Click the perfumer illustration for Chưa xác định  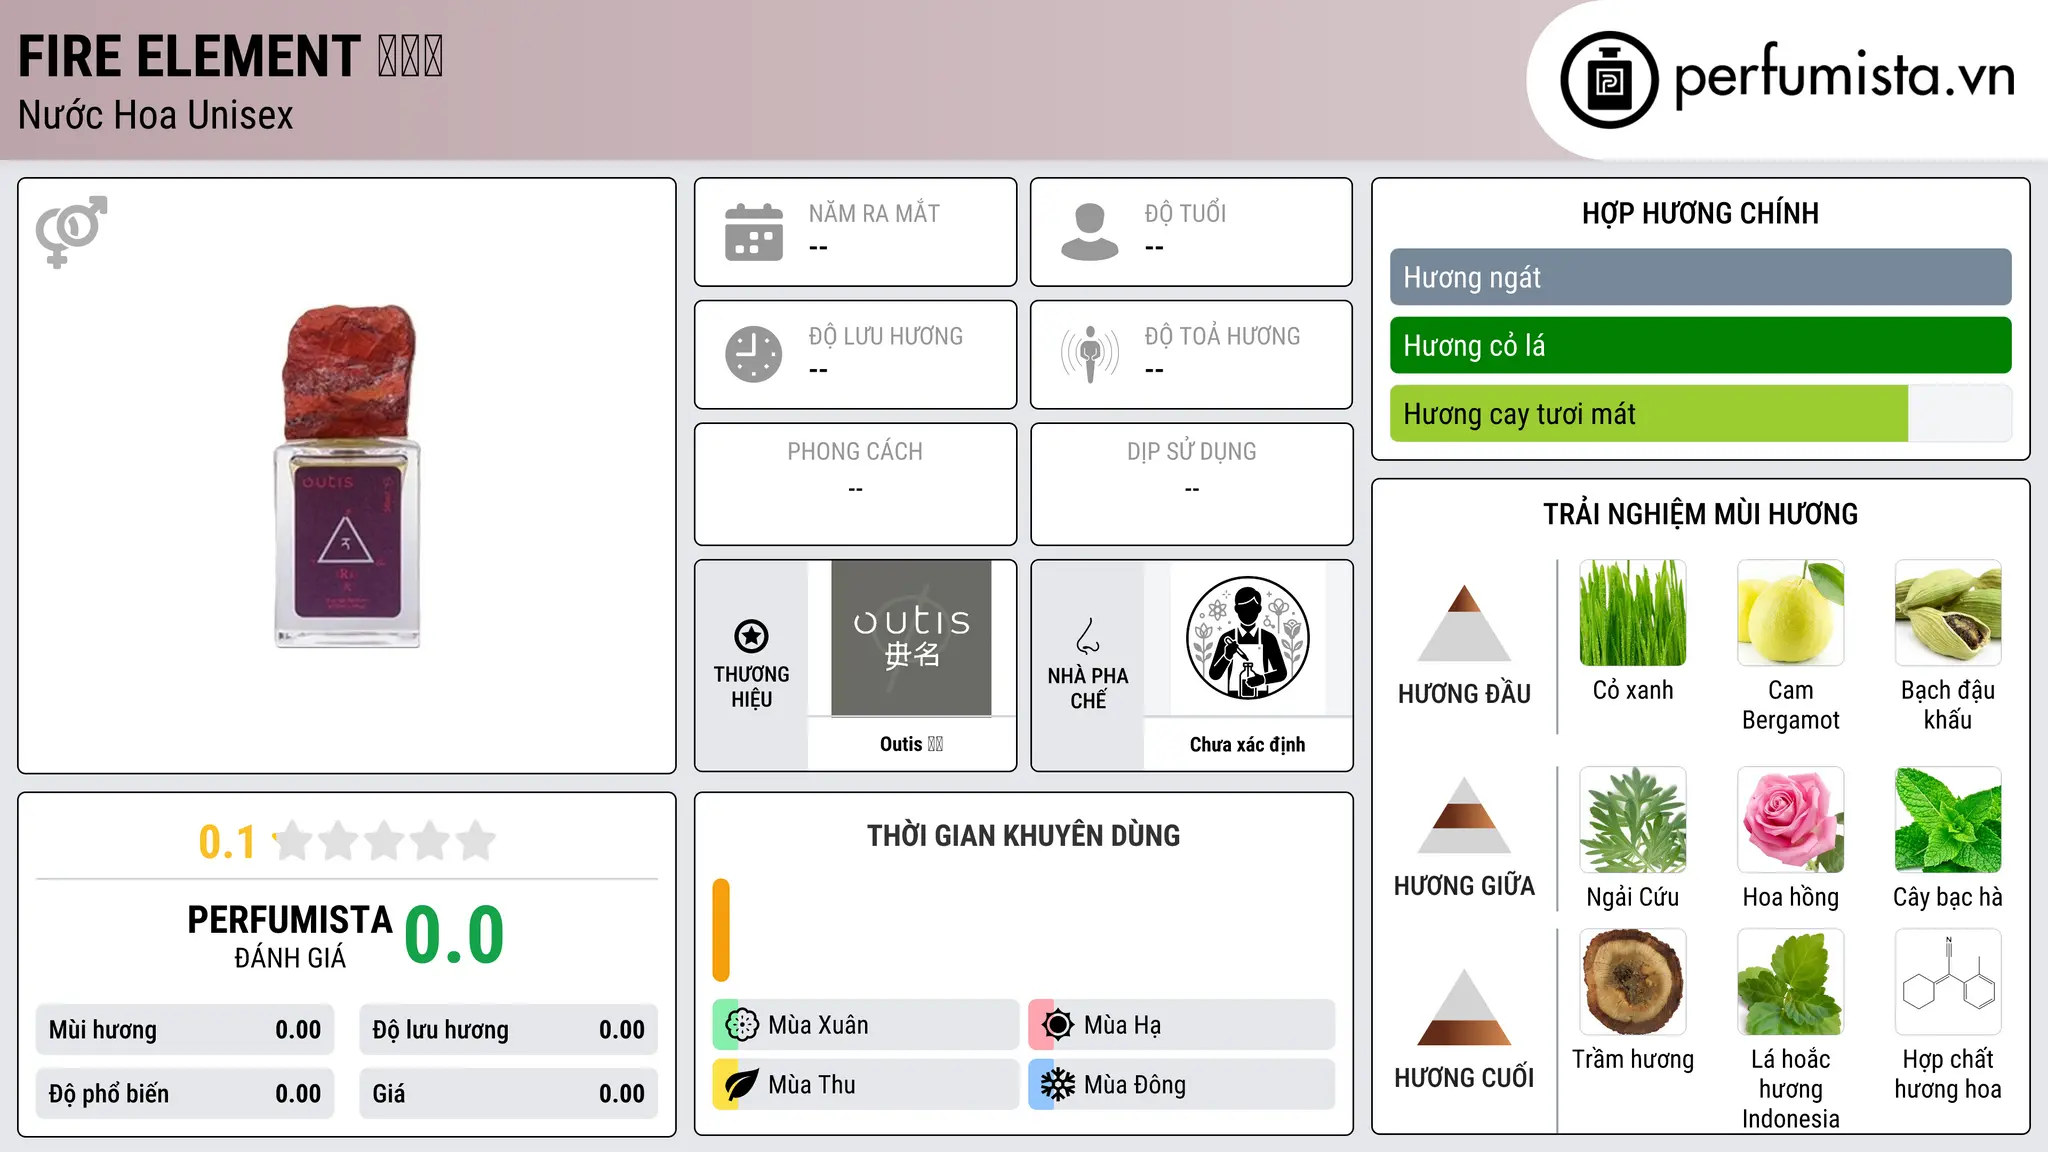[1247, 638]
